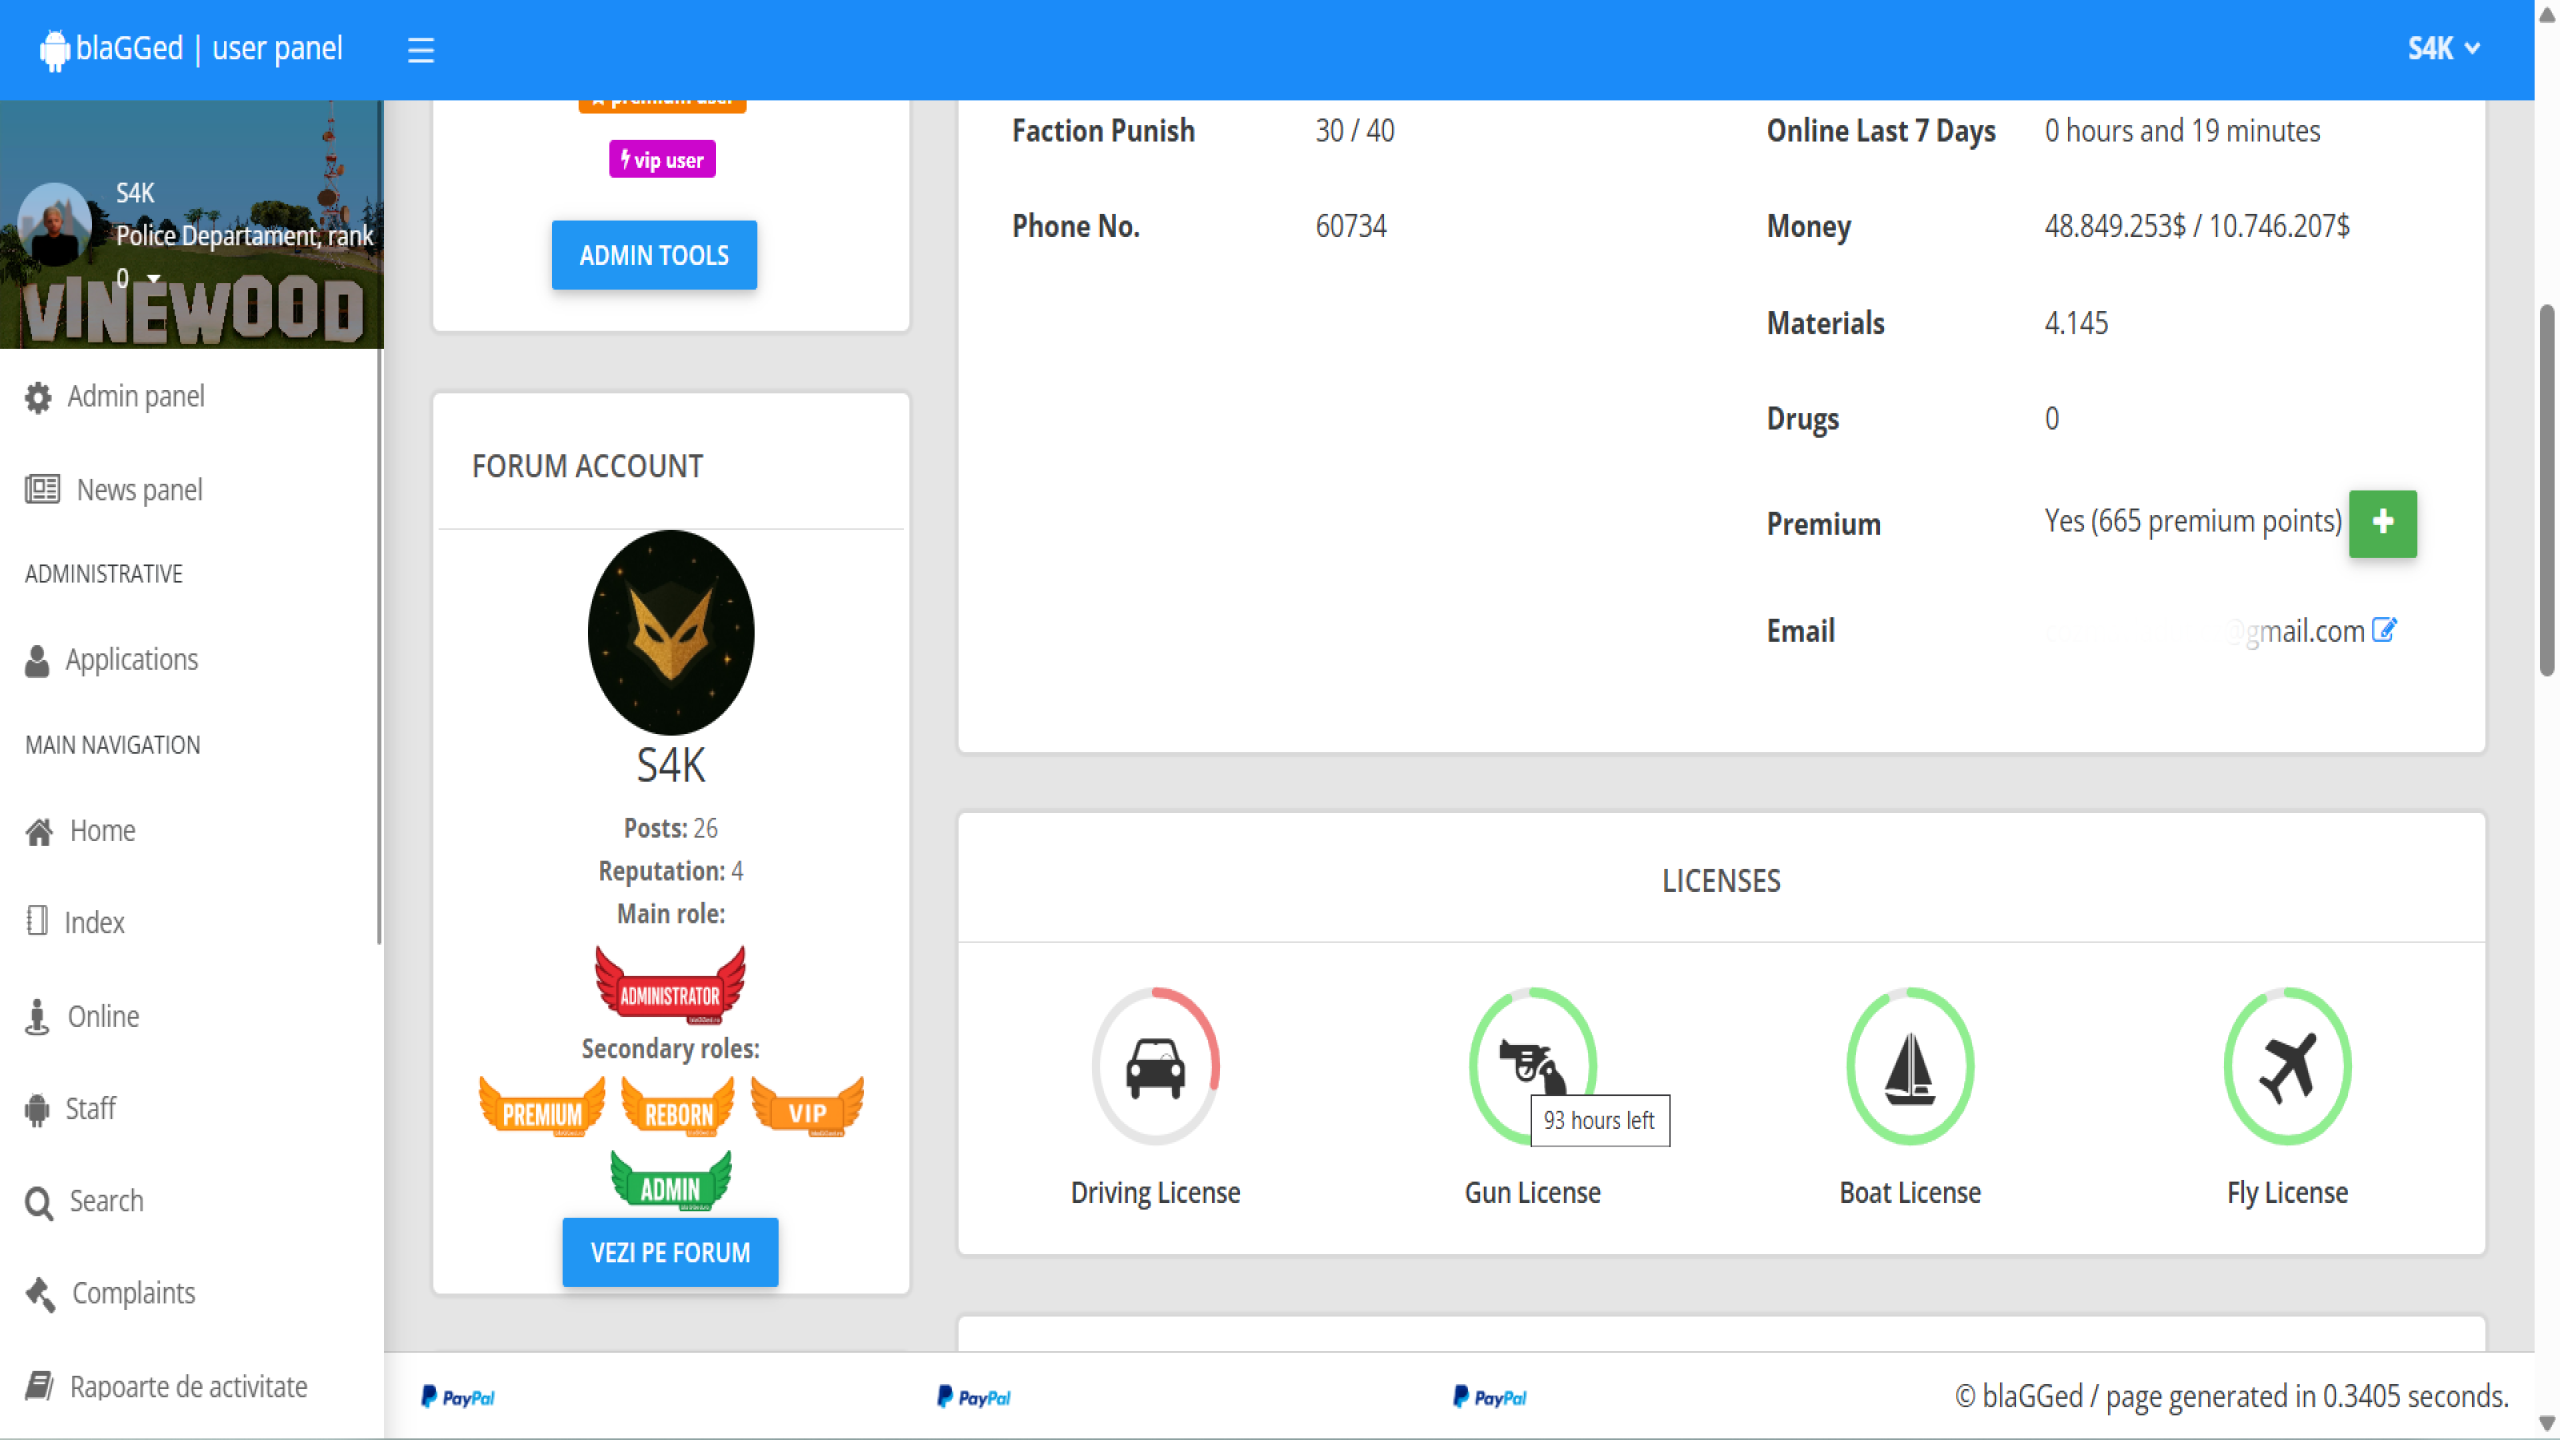Expand the profile arrow under rank text
Image resolution: width=2560 pixels, height=1440 pixels.
tap(154, 278)
